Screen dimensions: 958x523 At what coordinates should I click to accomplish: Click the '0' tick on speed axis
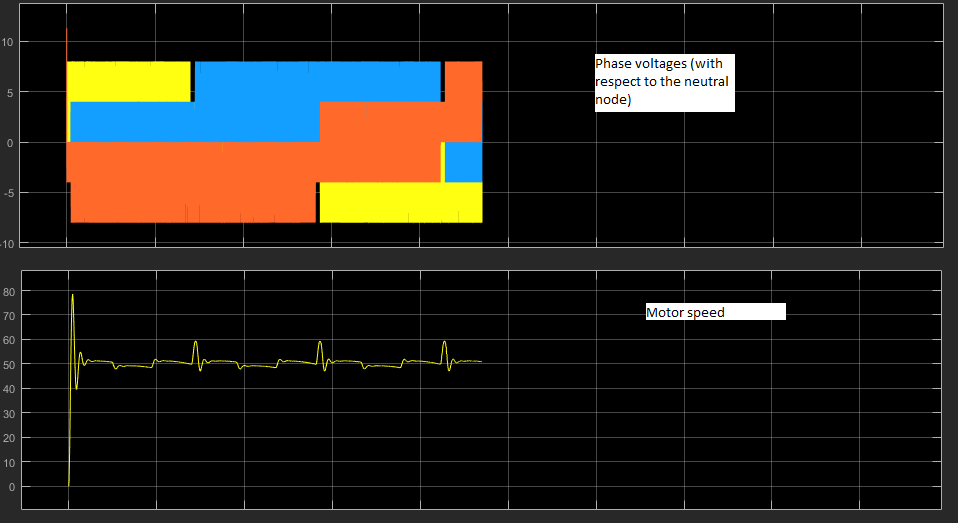pos(11,487)
